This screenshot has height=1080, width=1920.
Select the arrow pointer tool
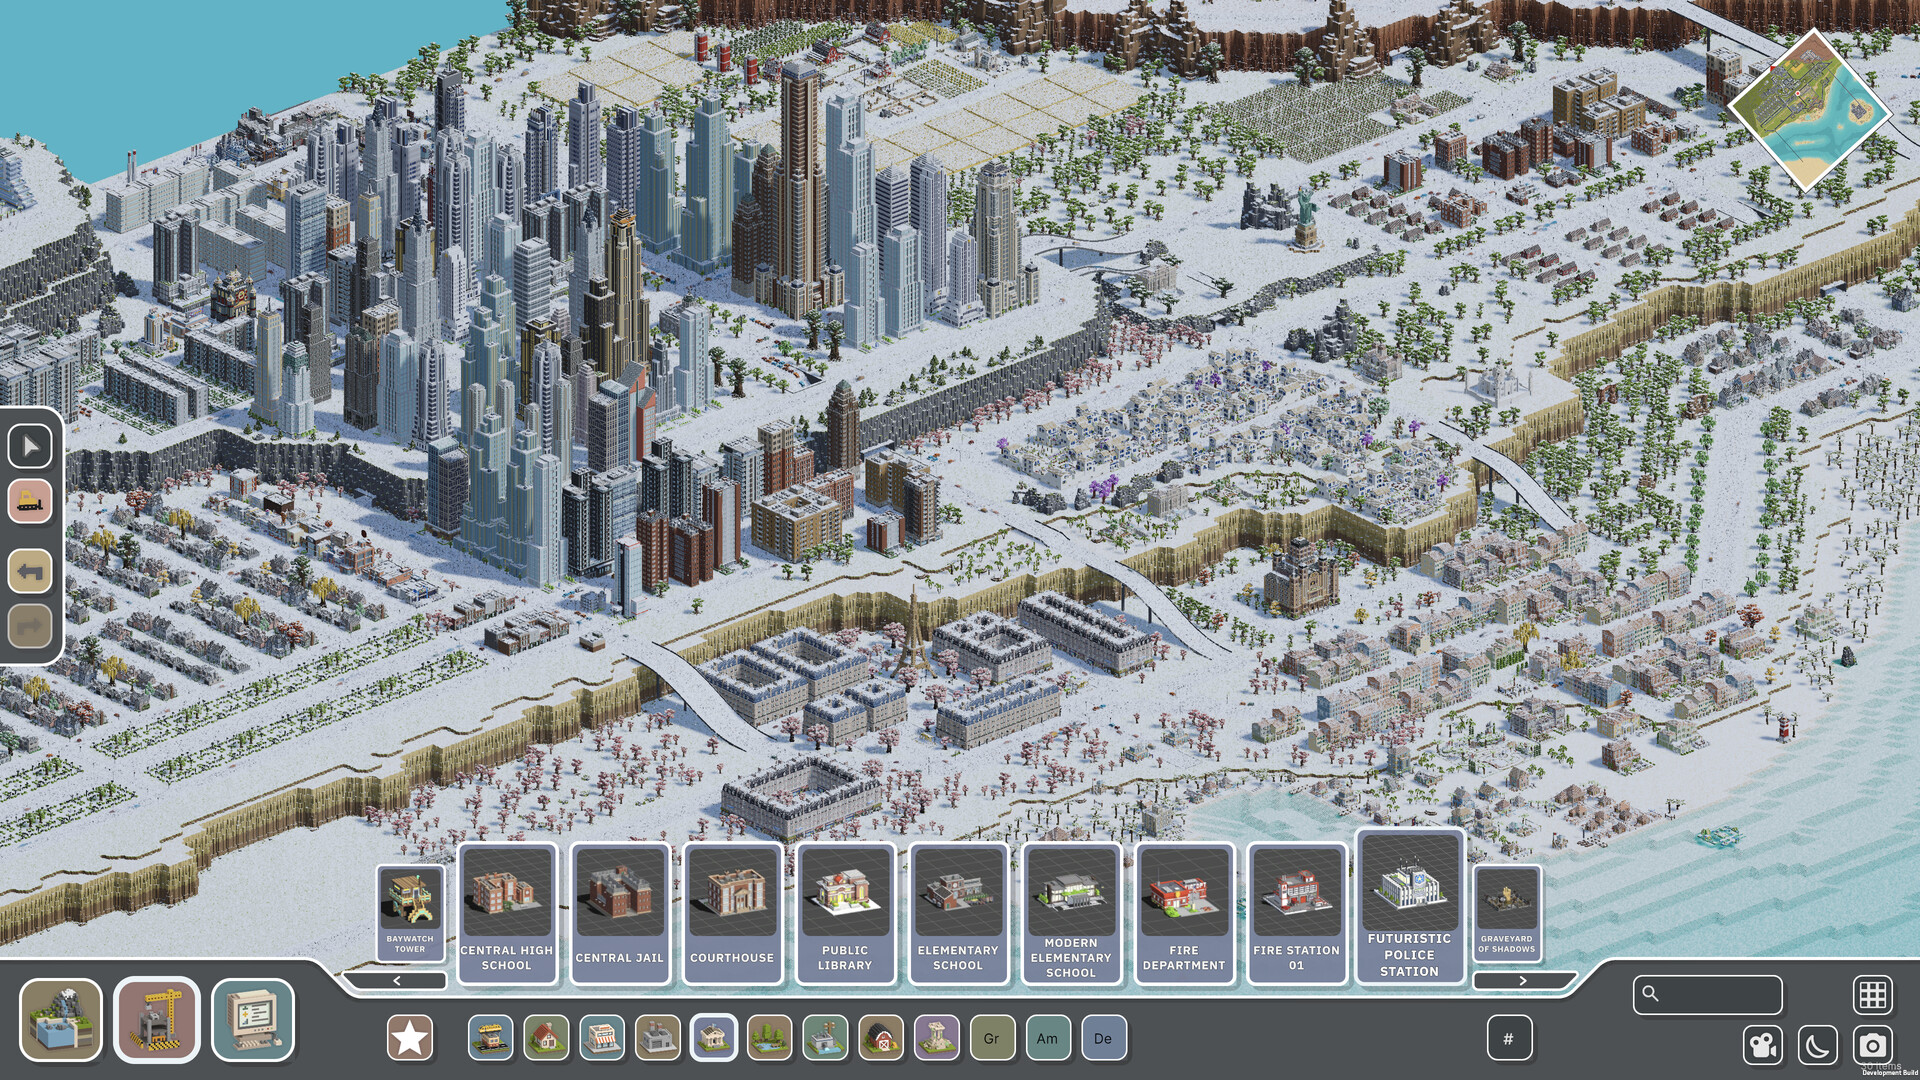(x=30, y=446)
